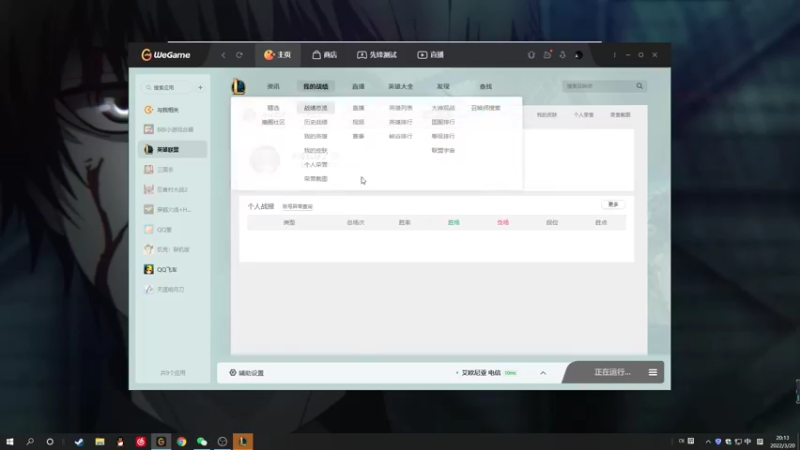Select 英雄联盟 in the sidebar

click(173, 149)
